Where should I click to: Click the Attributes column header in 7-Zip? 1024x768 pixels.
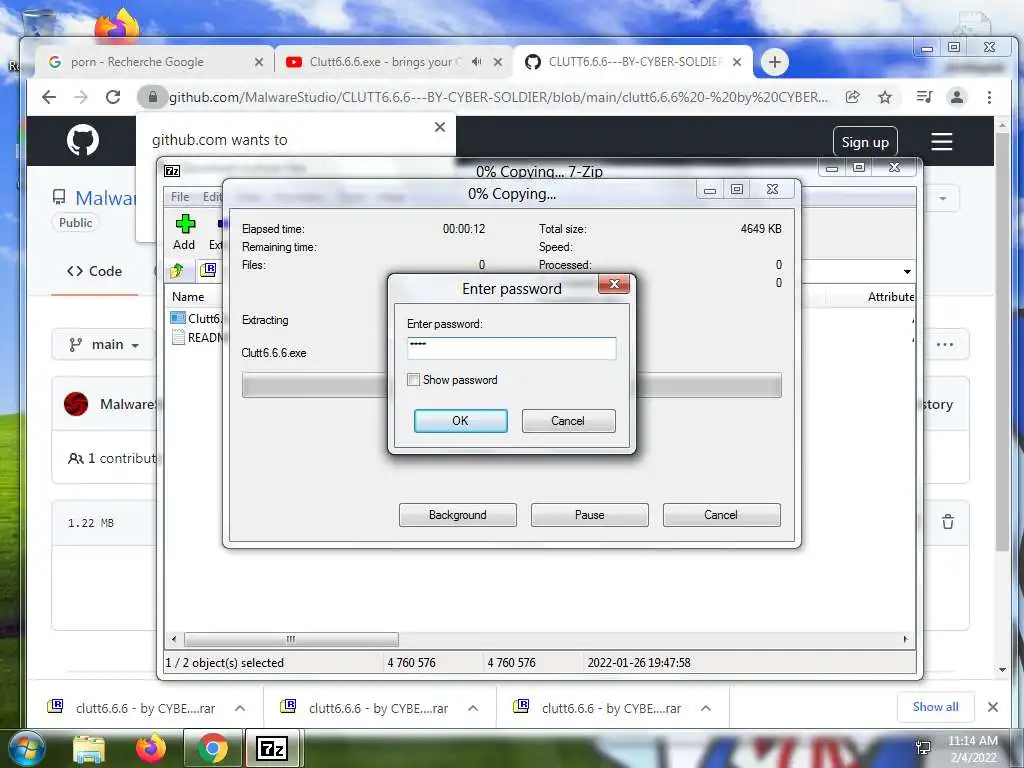tap(891, 296)
